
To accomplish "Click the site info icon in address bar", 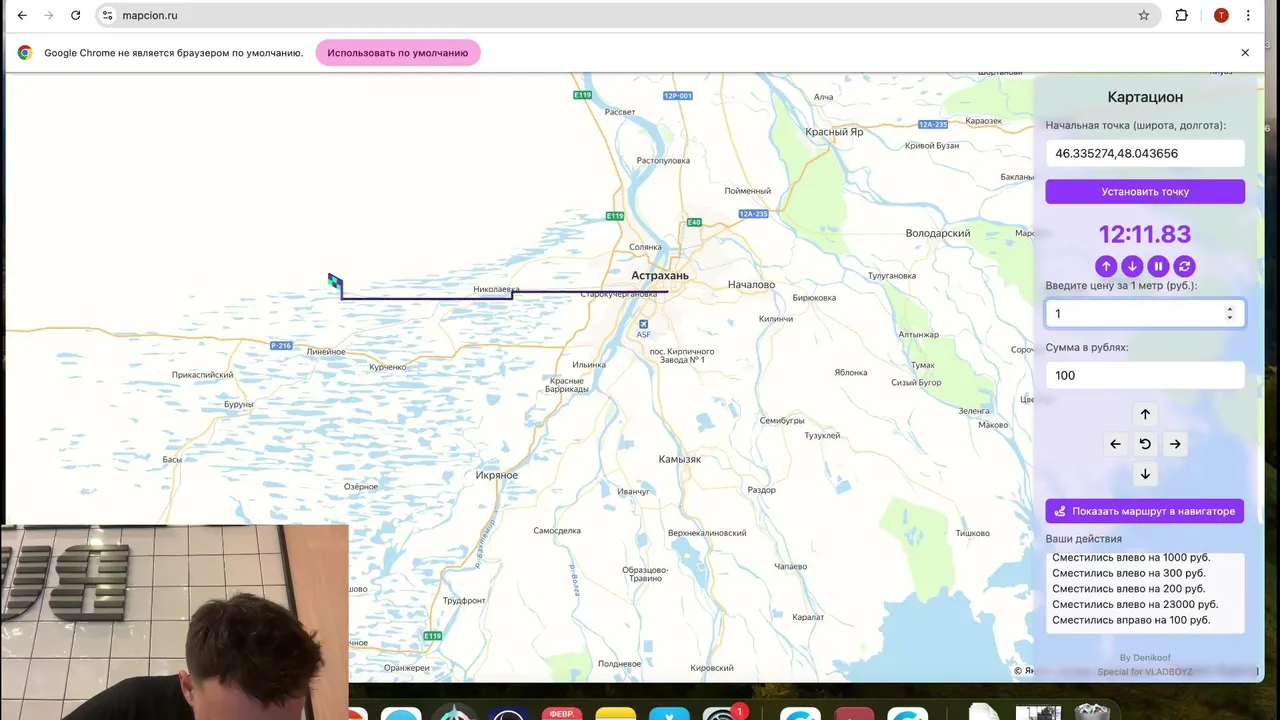I will (x=108, y=15).
